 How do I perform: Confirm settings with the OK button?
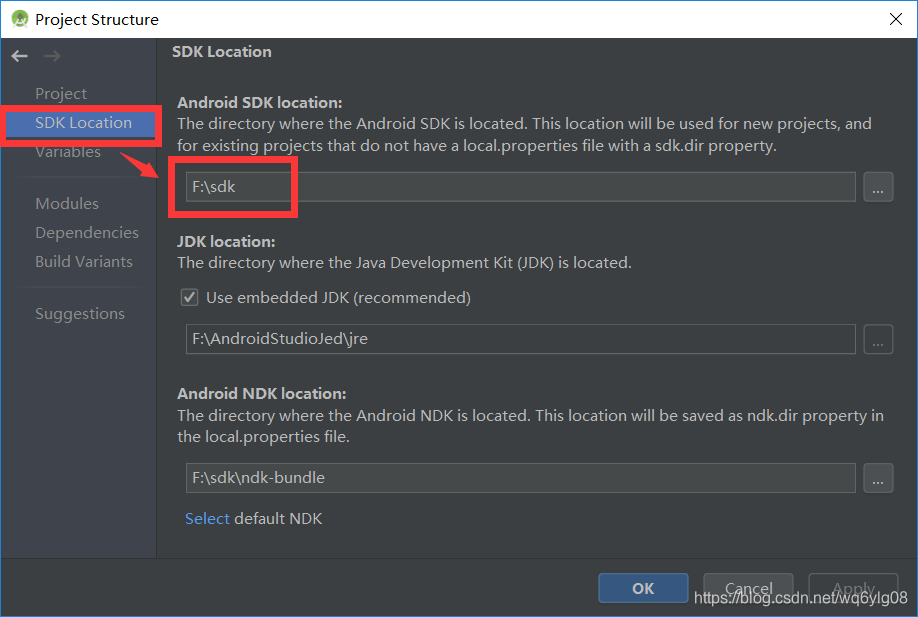coord(643,588)
